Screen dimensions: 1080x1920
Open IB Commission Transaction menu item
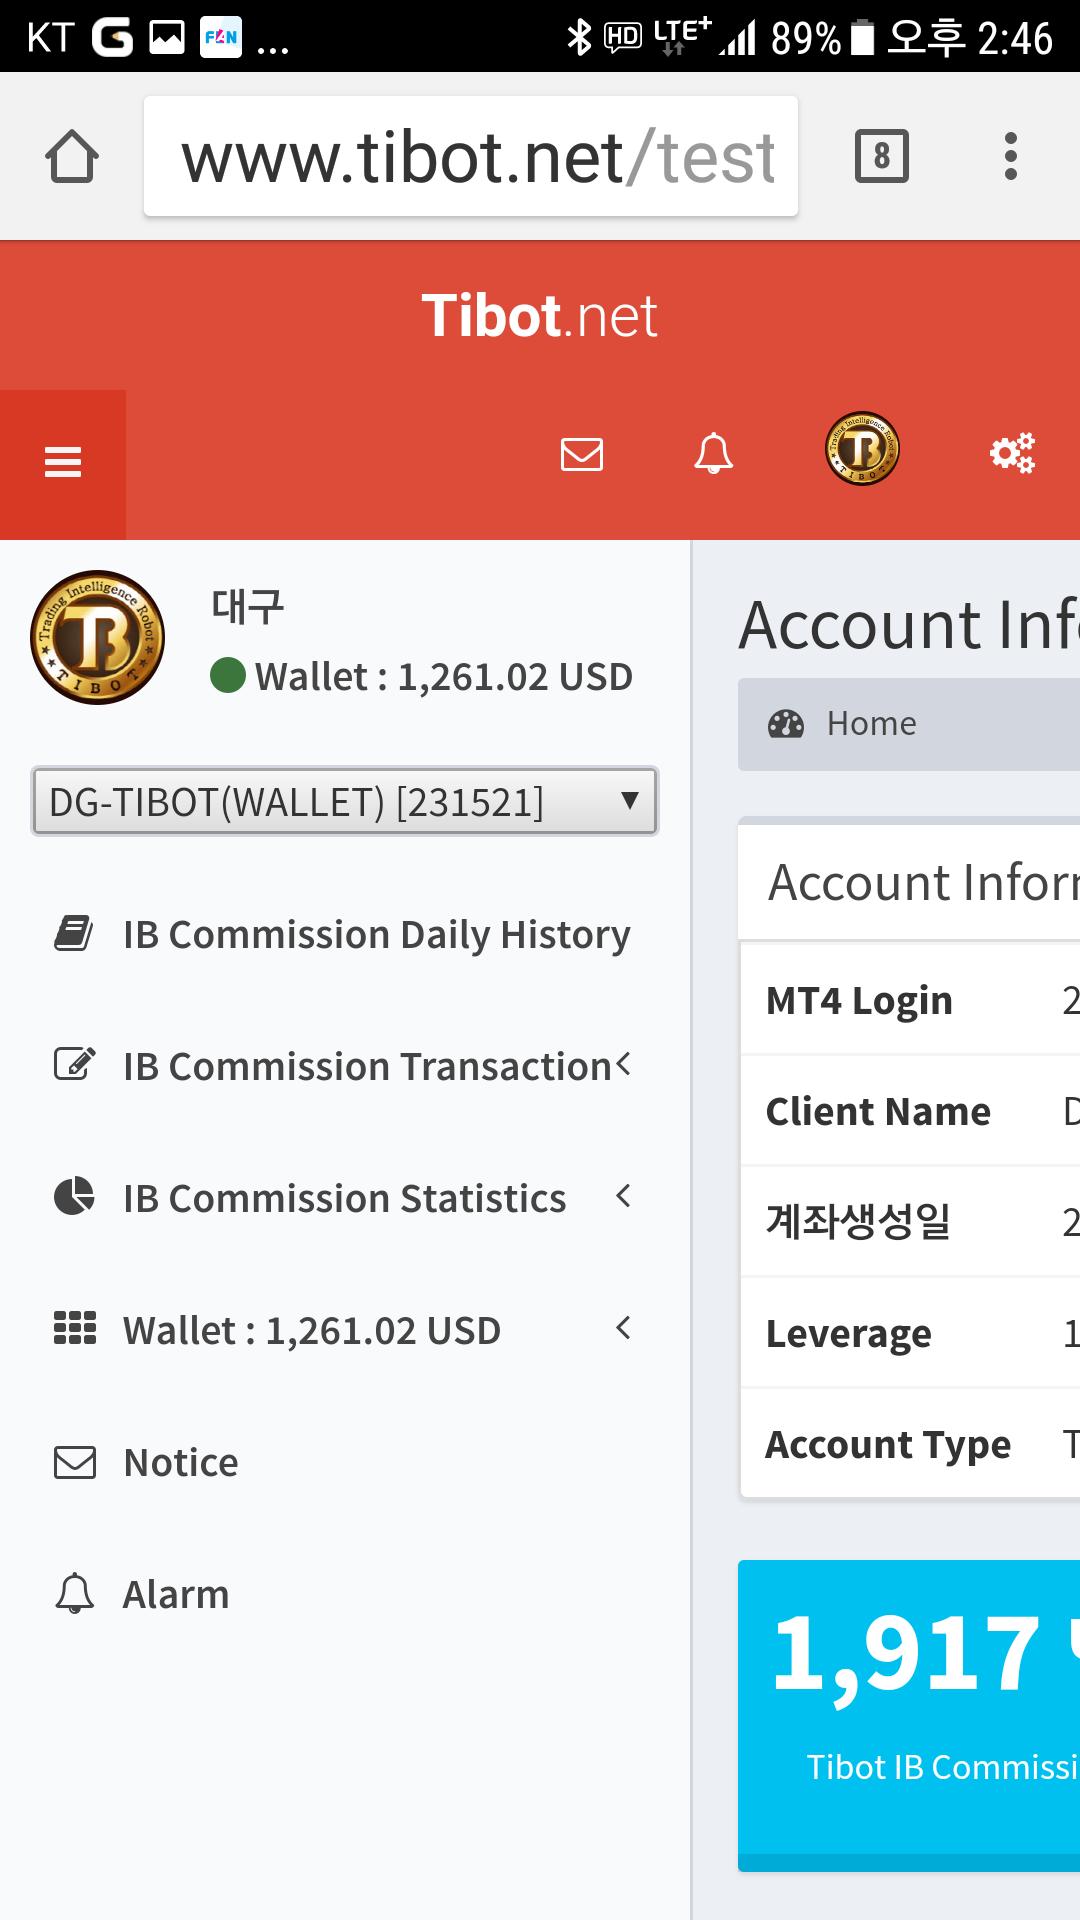(x=345, y=1067)
